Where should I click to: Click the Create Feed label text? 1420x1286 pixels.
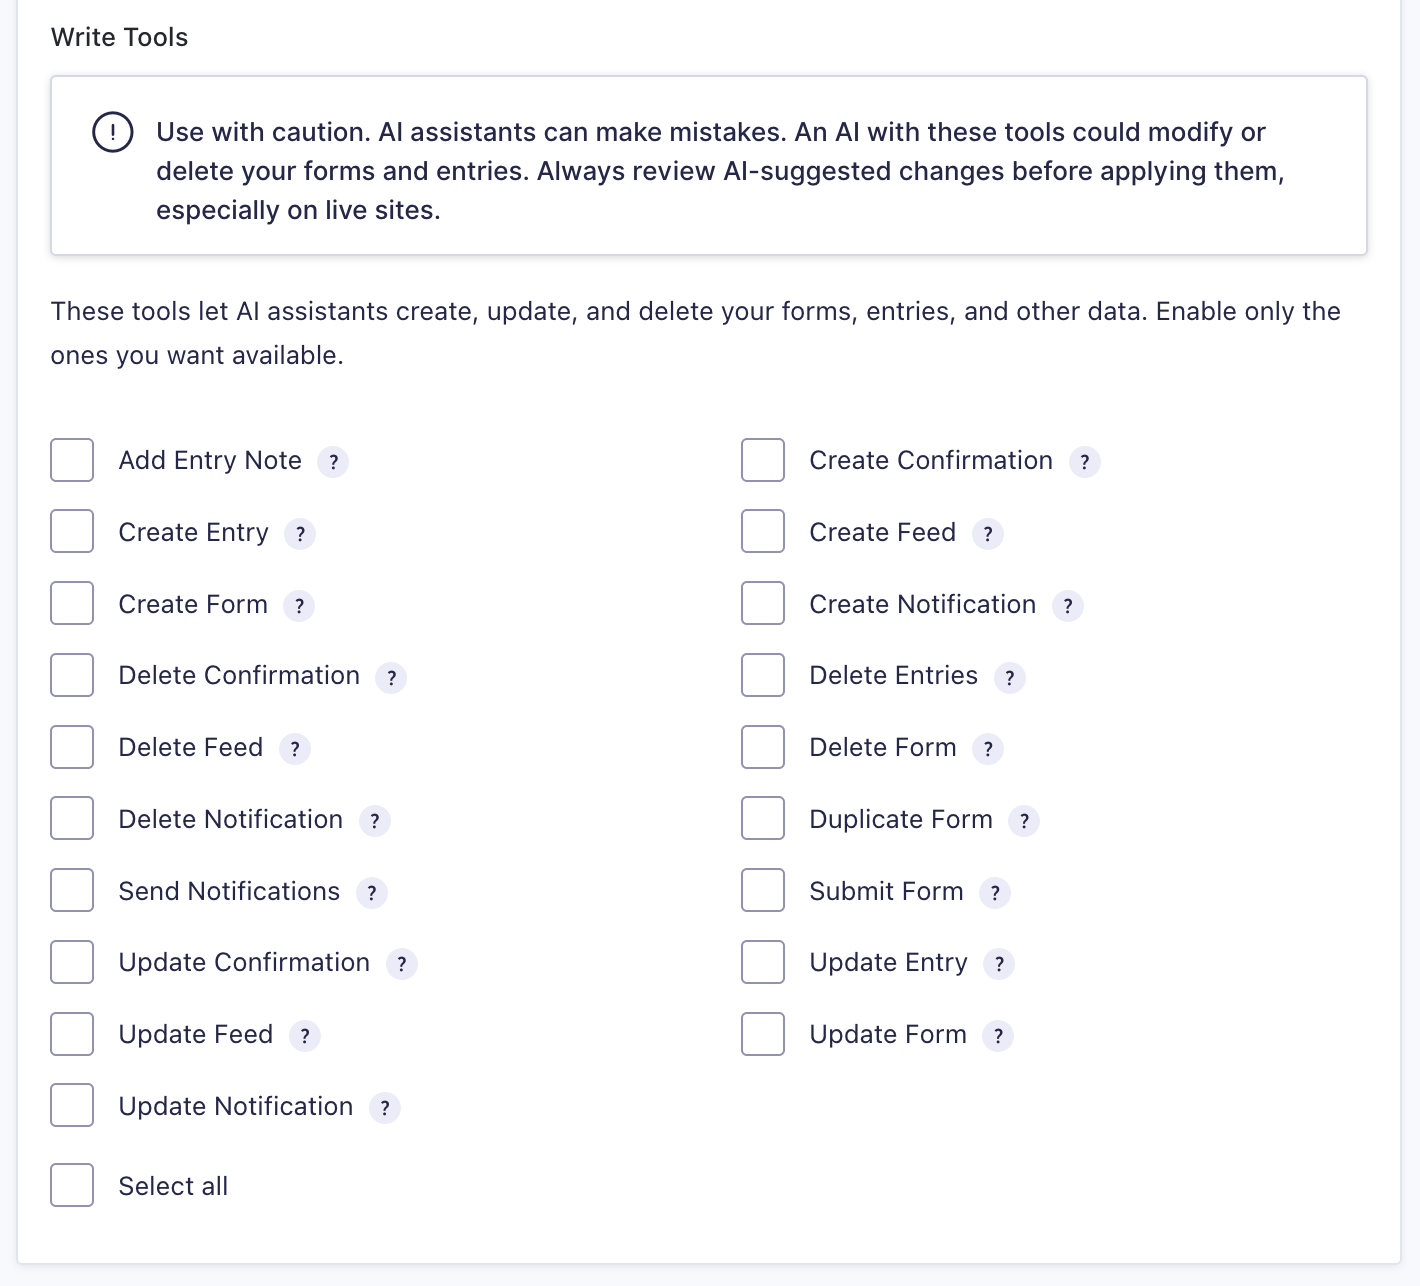883,532
